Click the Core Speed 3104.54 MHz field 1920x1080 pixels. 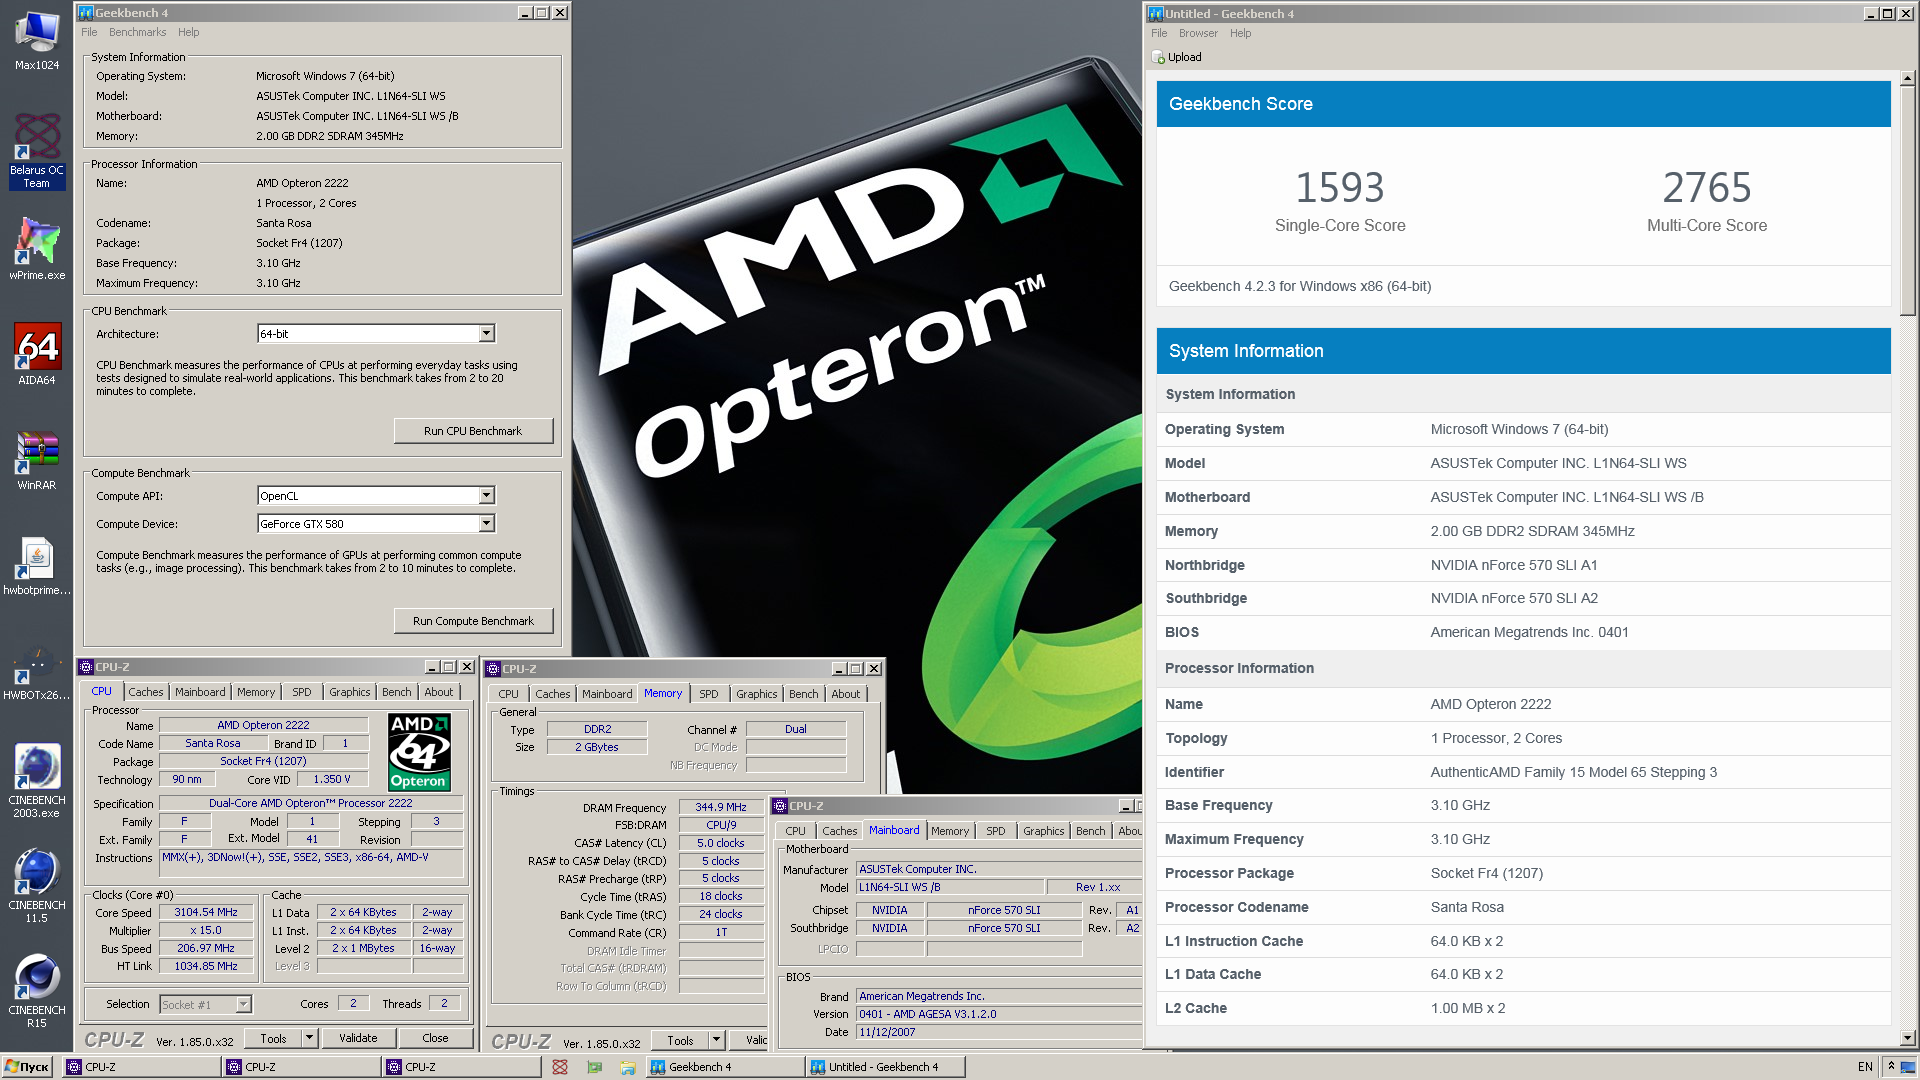click(x=206, y=913)
